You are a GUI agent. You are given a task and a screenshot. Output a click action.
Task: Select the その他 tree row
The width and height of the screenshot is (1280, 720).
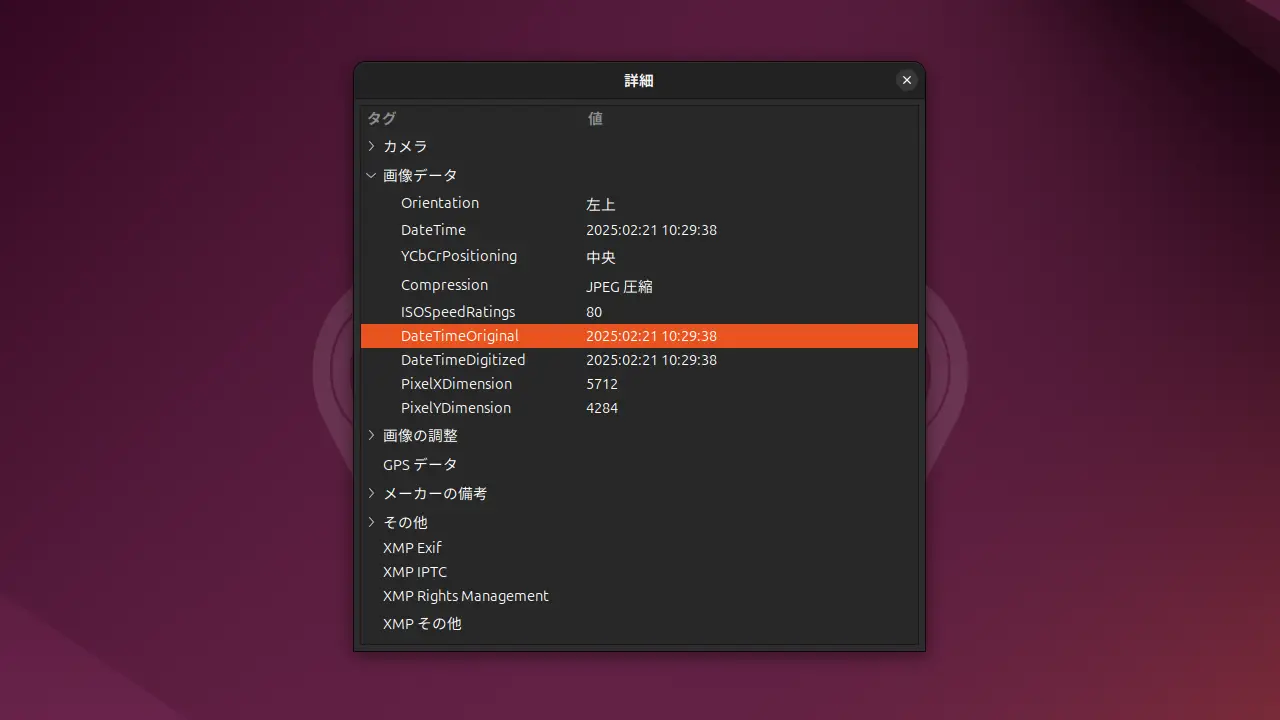click(639, 522)
